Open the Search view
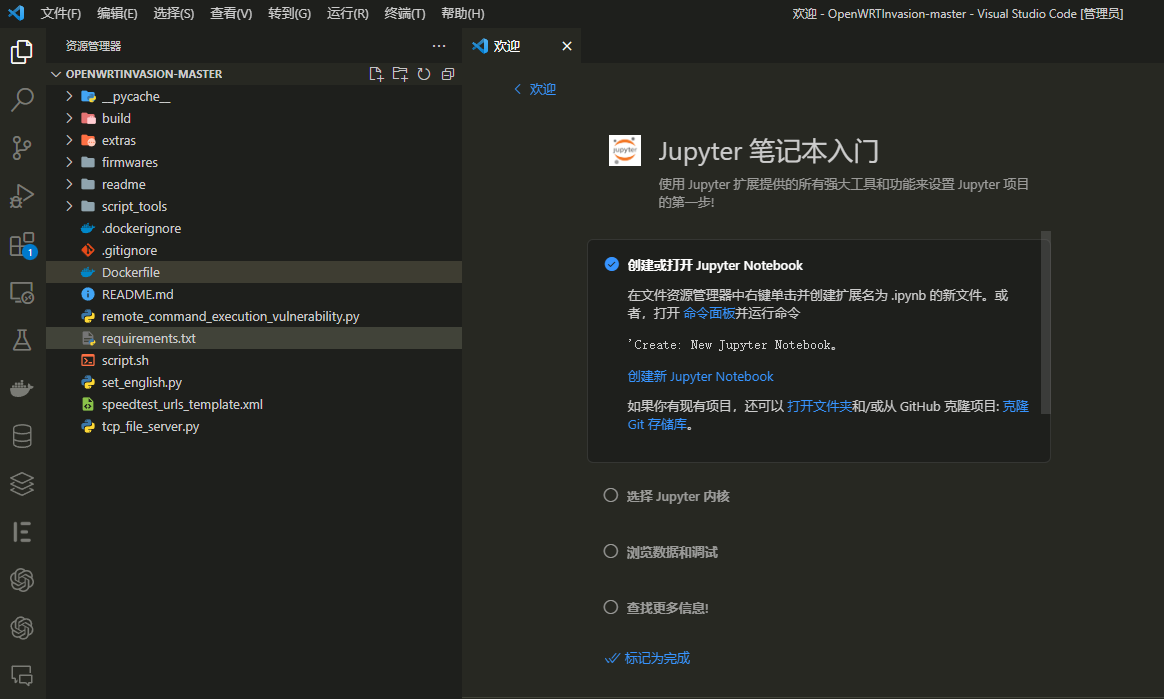The height and width of the screenshot is (699, 1164). [21, 100]
